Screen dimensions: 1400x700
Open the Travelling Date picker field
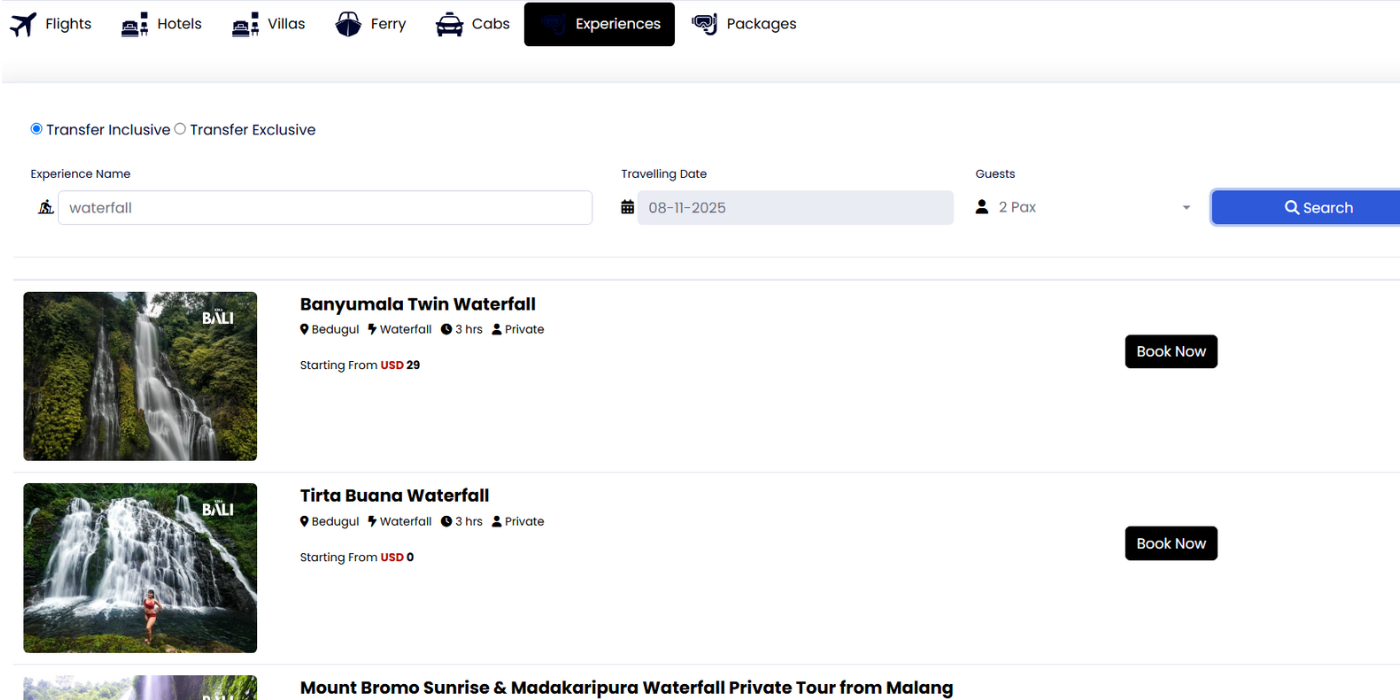[x=795, y=208]
